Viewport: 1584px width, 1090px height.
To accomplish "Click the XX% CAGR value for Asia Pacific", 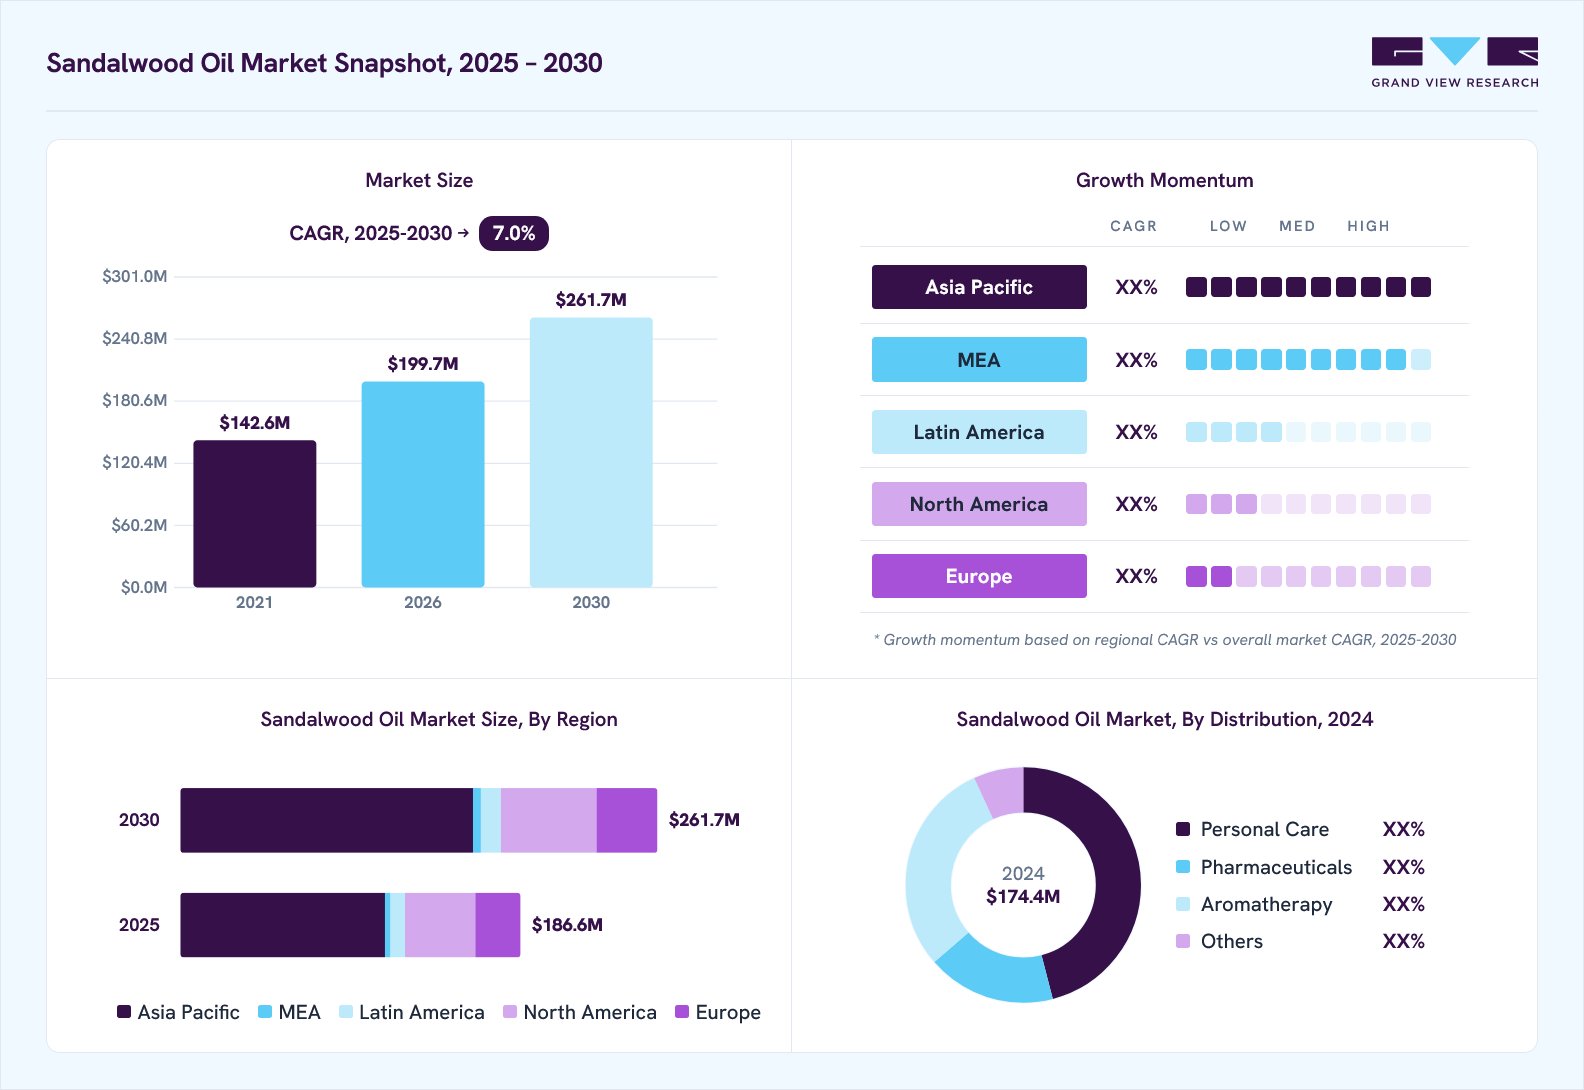I will [1136, 288].
